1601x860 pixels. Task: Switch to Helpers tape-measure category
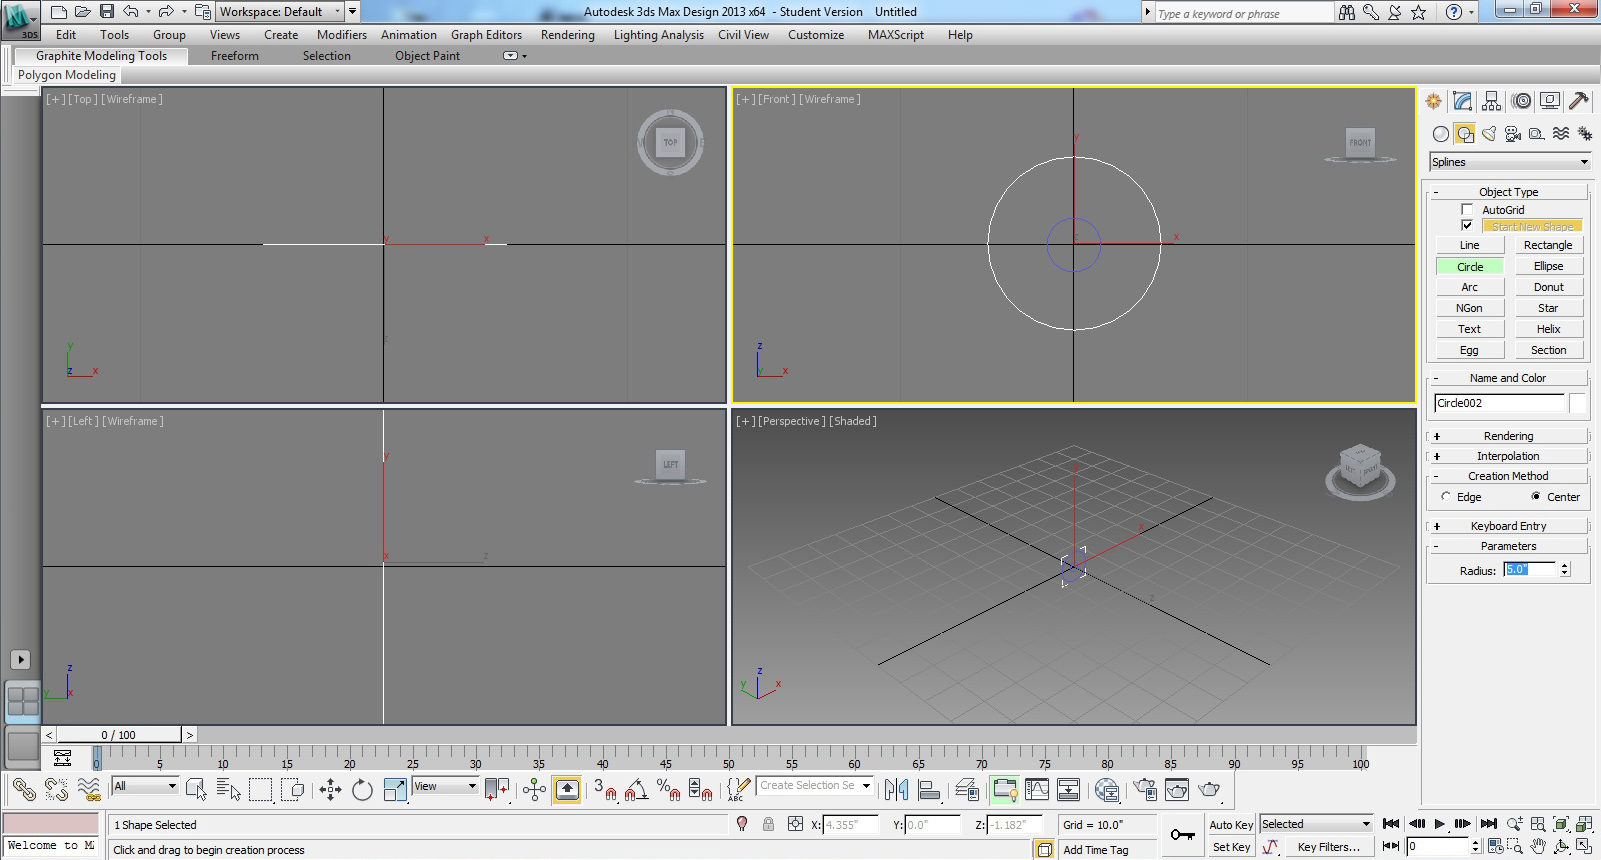tap(1537, 134)
